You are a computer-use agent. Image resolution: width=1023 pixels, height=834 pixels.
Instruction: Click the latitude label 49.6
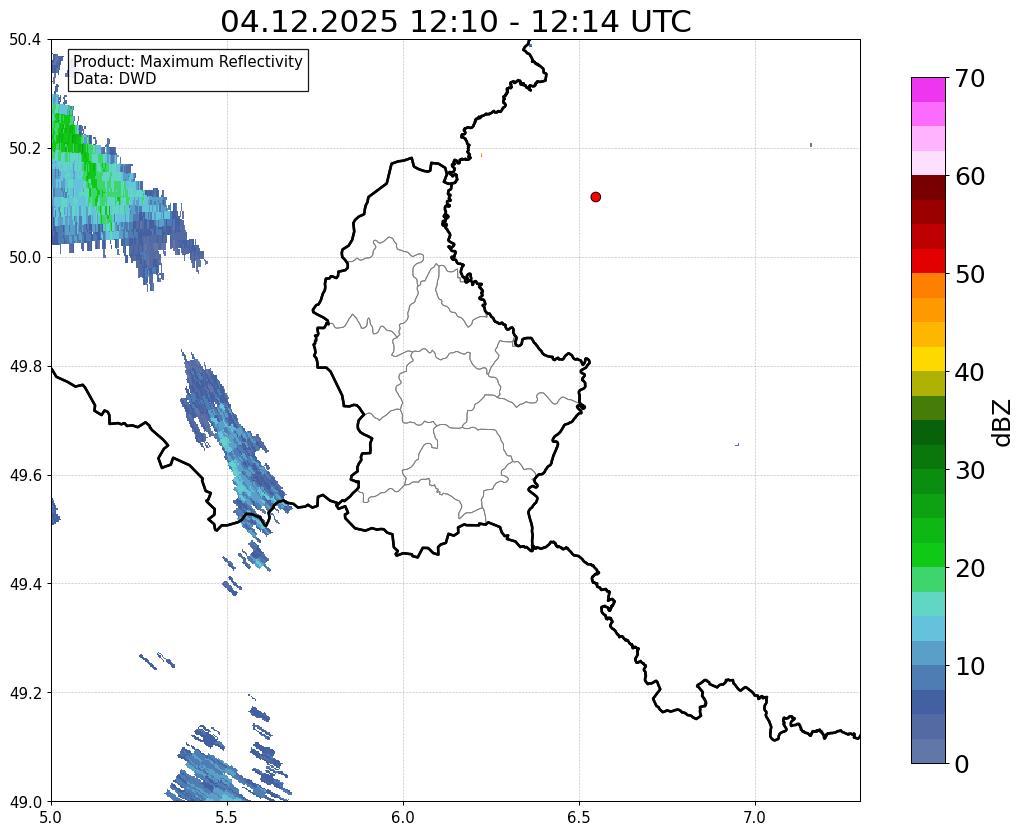pos(25,476)
